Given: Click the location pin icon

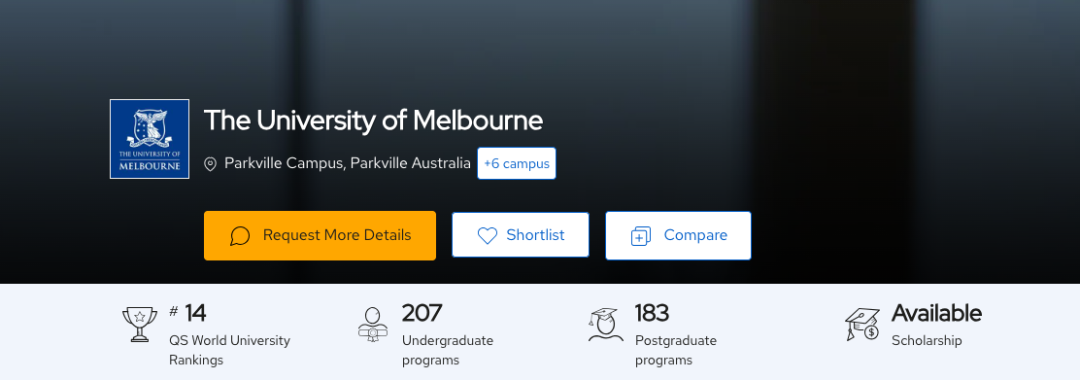Looking at the screenshot, I should 211,164.
